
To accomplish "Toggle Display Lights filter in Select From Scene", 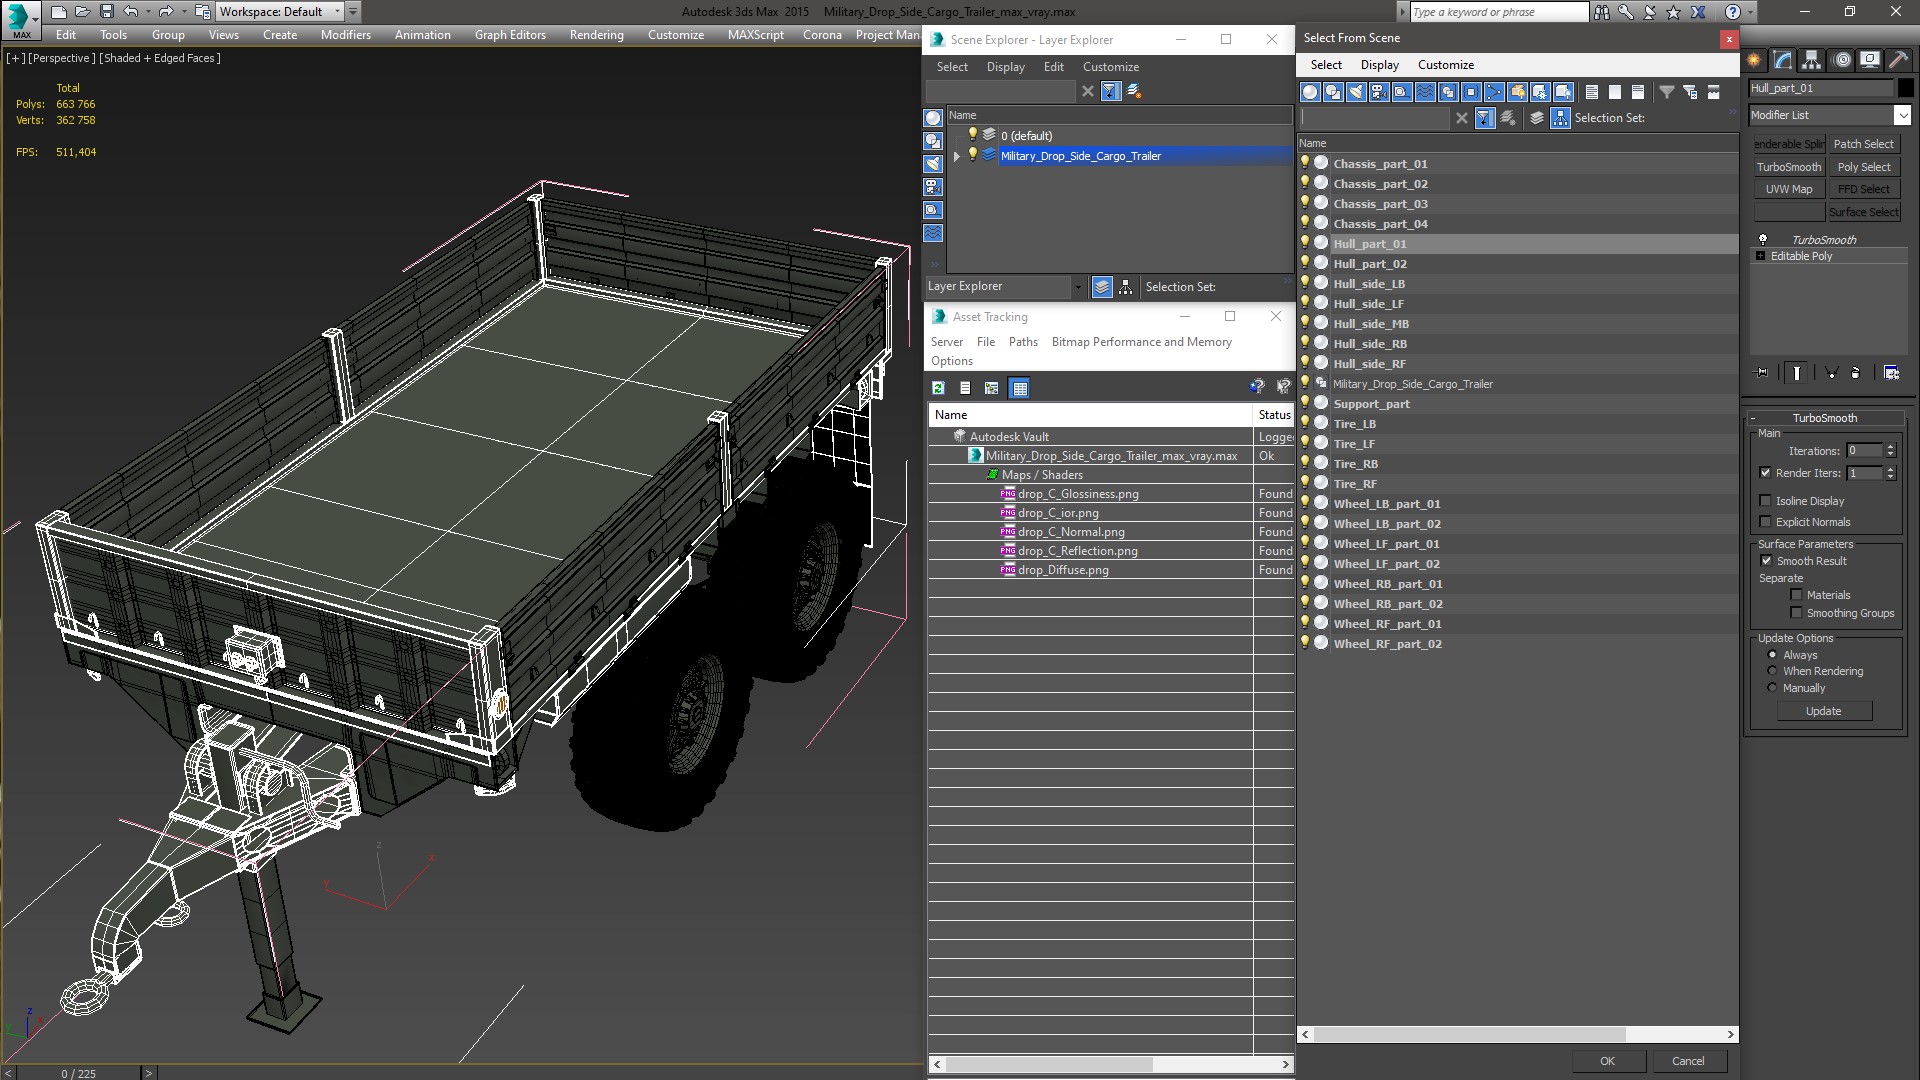I will (1356, 92).
